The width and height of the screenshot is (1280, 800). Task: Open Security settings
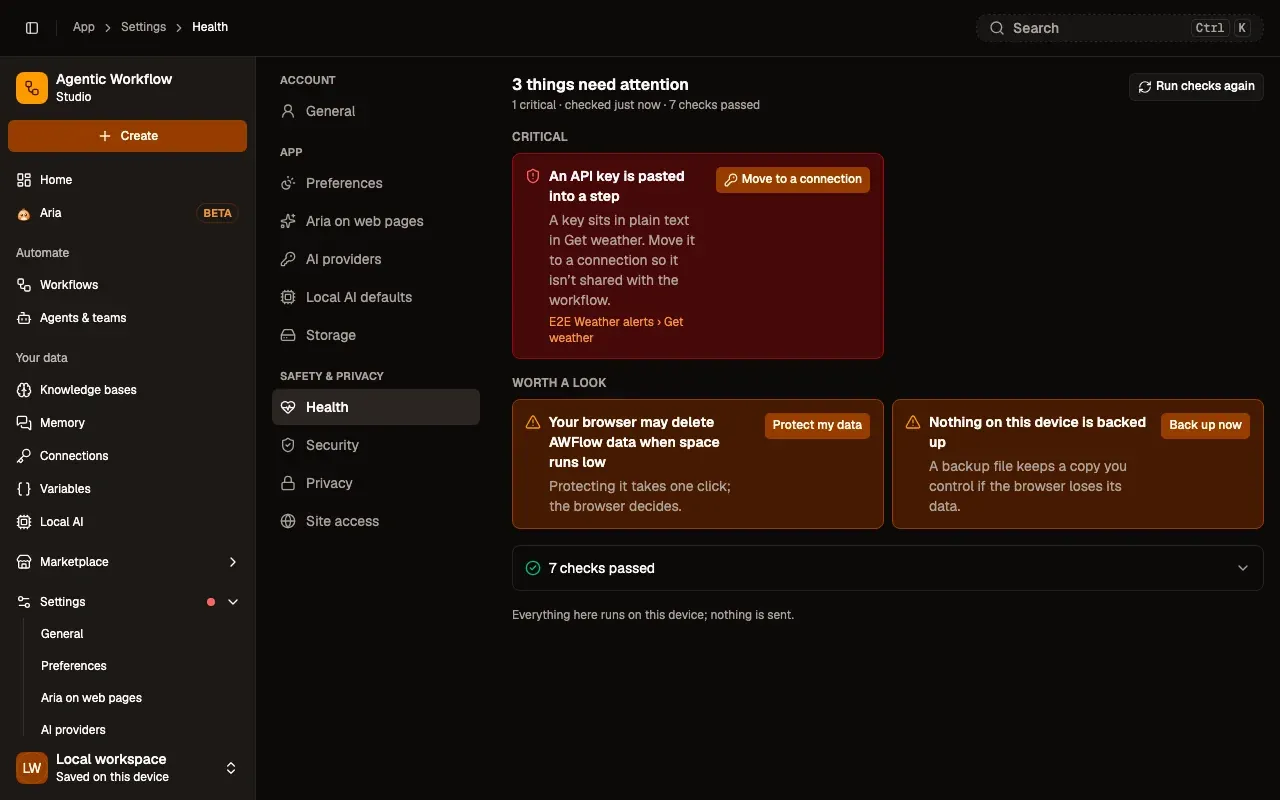376,445
